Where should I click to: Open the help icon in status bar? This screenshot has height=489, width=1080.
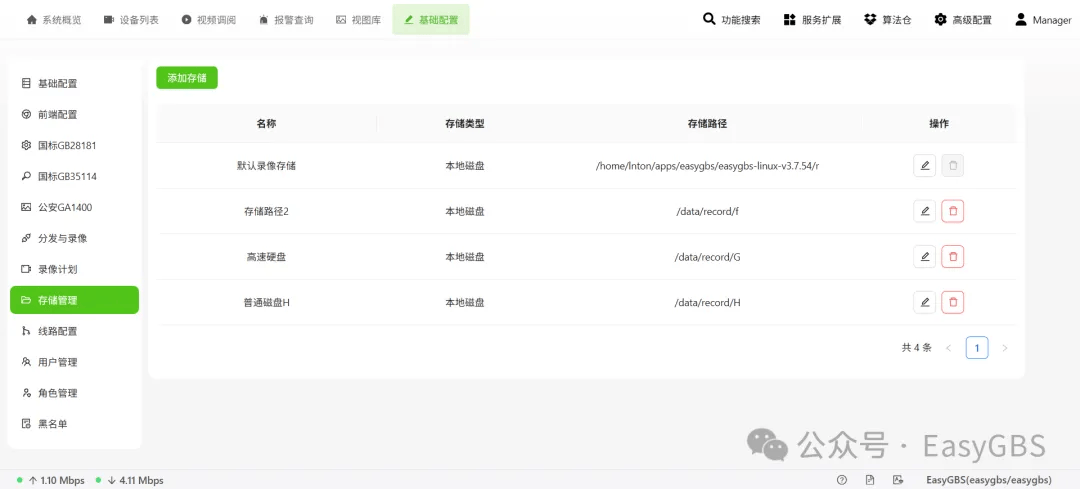point(842,480)
